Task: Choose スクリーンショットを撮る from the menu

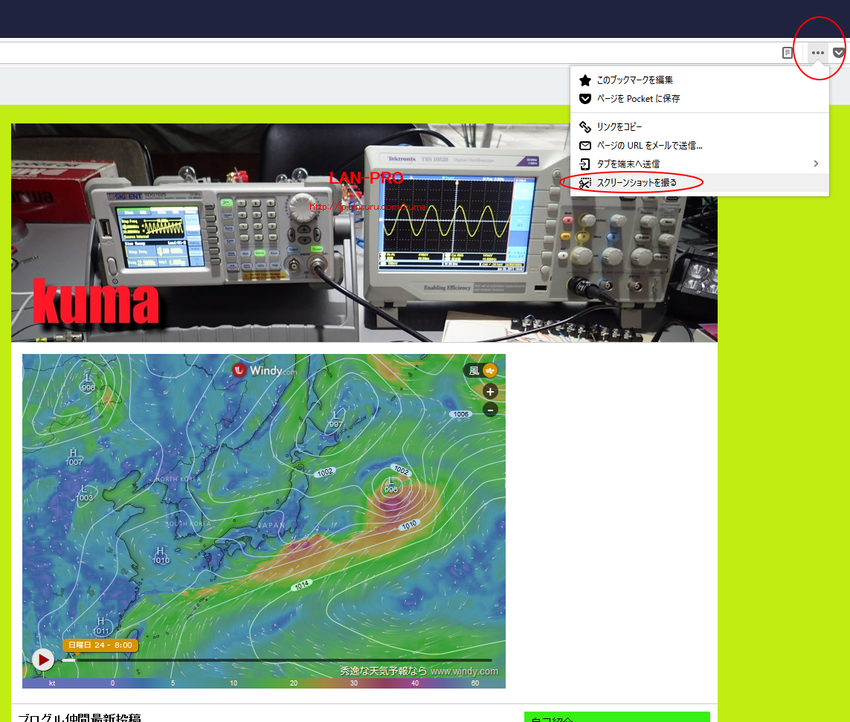Action: 699,183
